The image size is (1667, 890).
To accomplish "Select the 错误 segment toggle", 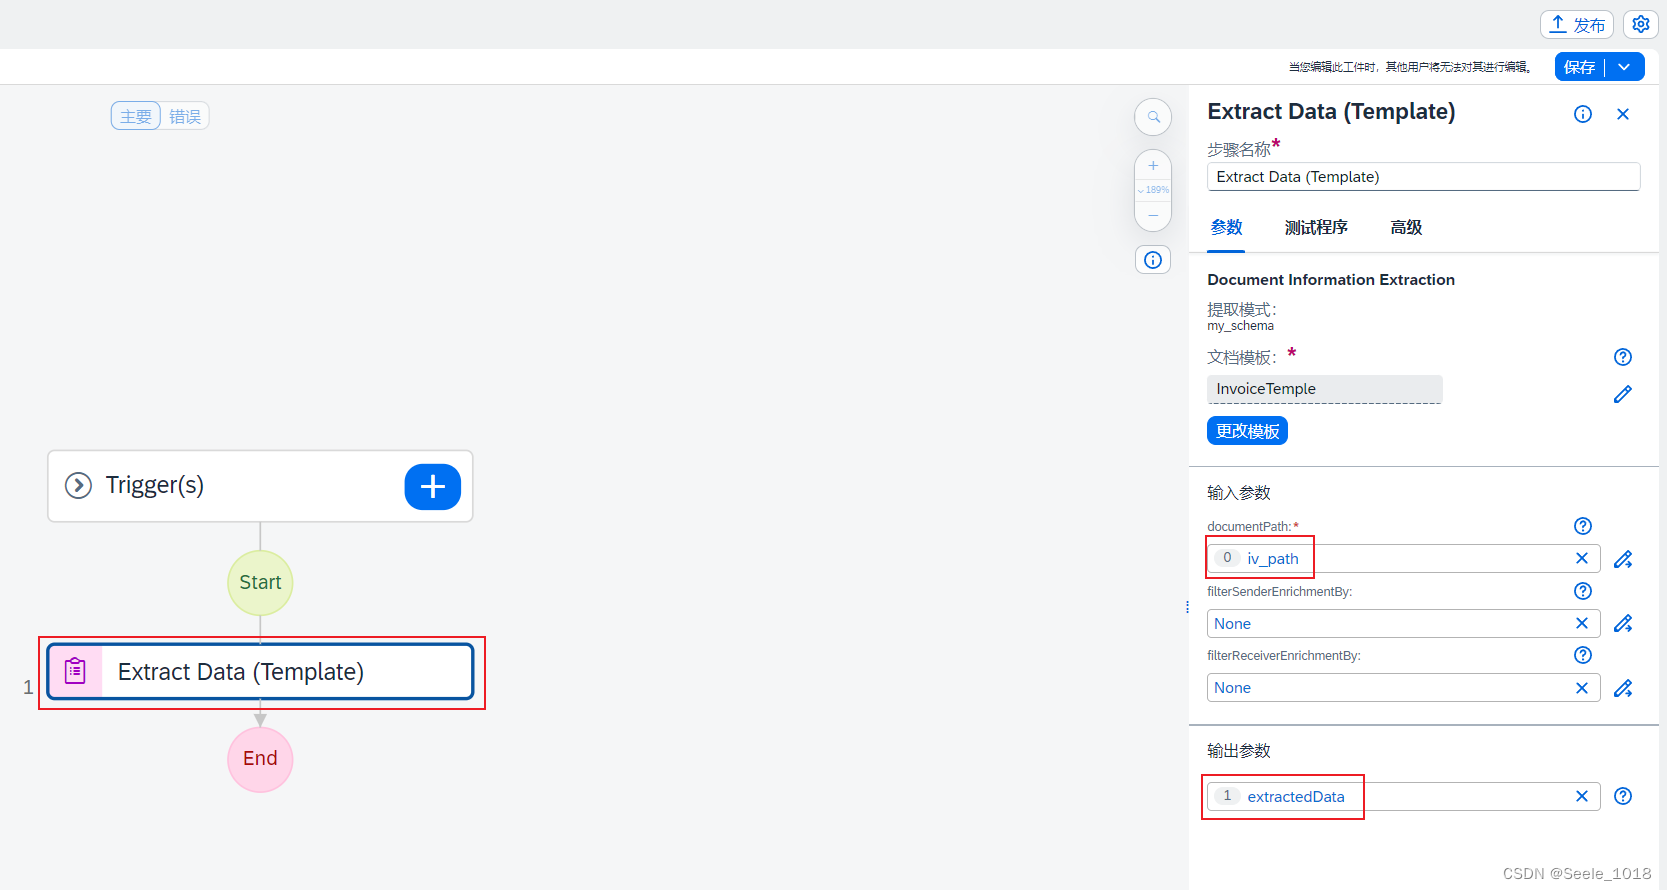I will coord(185,116).
